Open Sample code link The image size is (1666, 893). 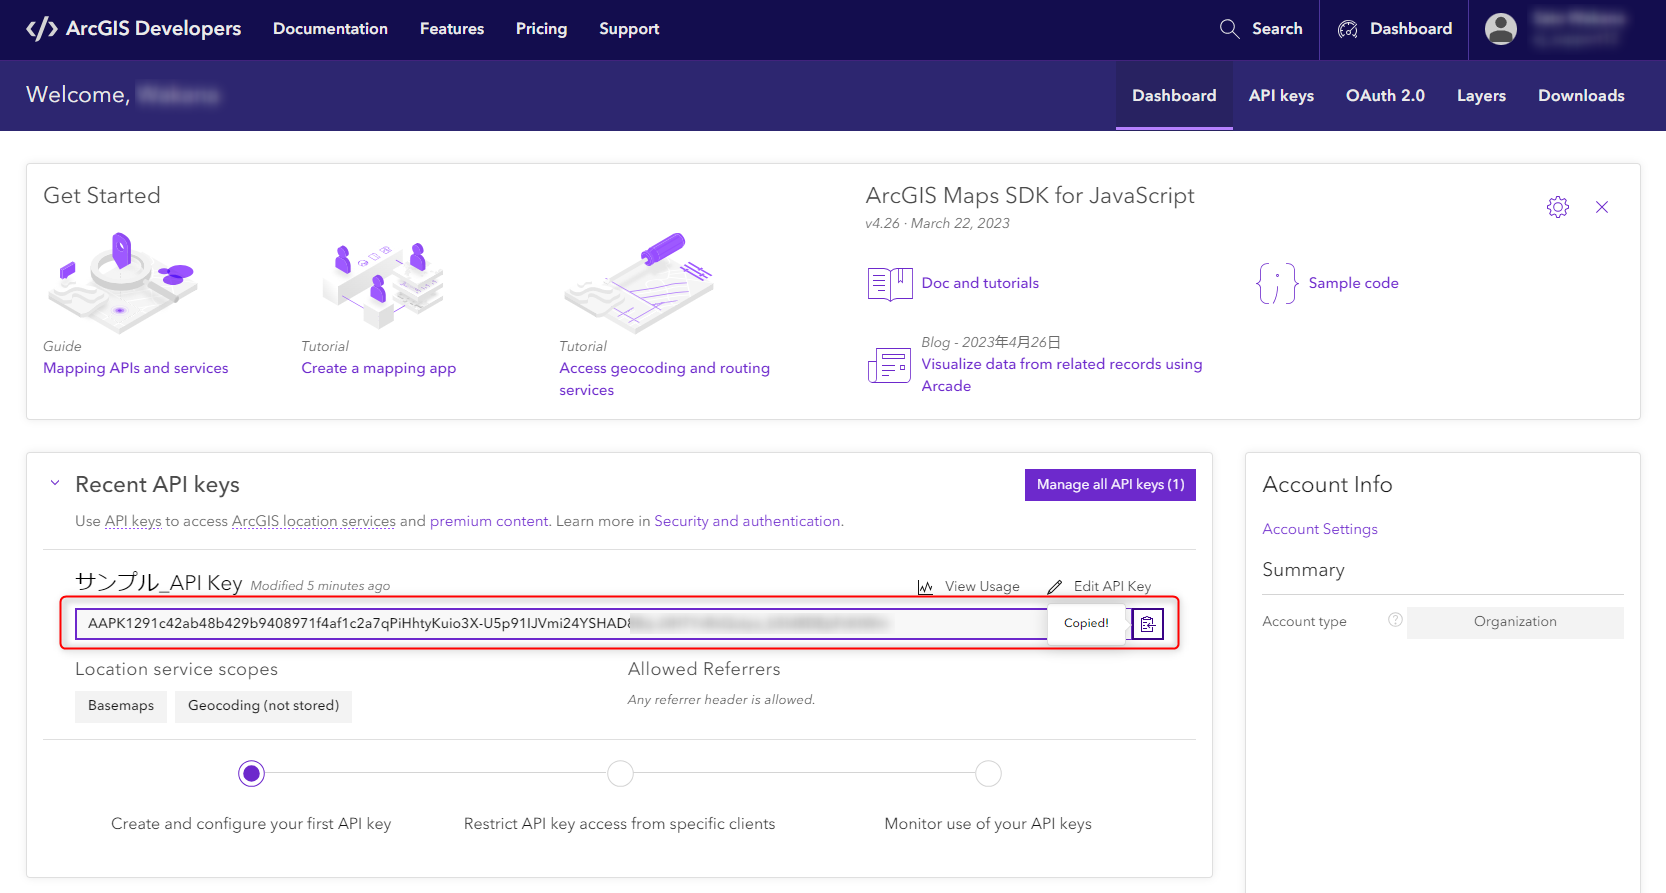tap(1353, 283)
